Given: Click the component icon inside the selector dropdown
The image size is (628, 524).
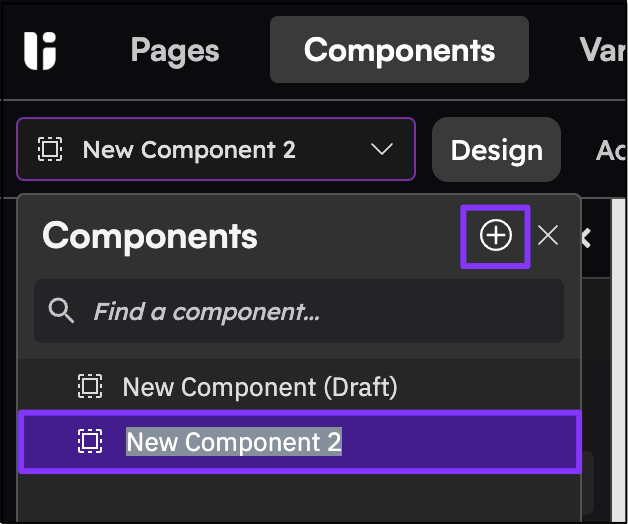Looking at the screenshot, I should coord(50,149).
